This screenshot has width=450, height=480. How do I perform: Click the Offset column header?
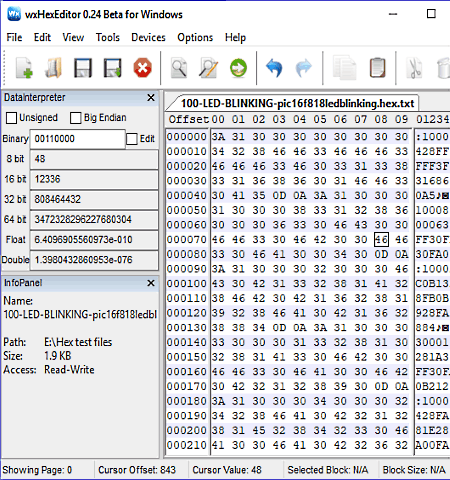click(x=189, y=119)
